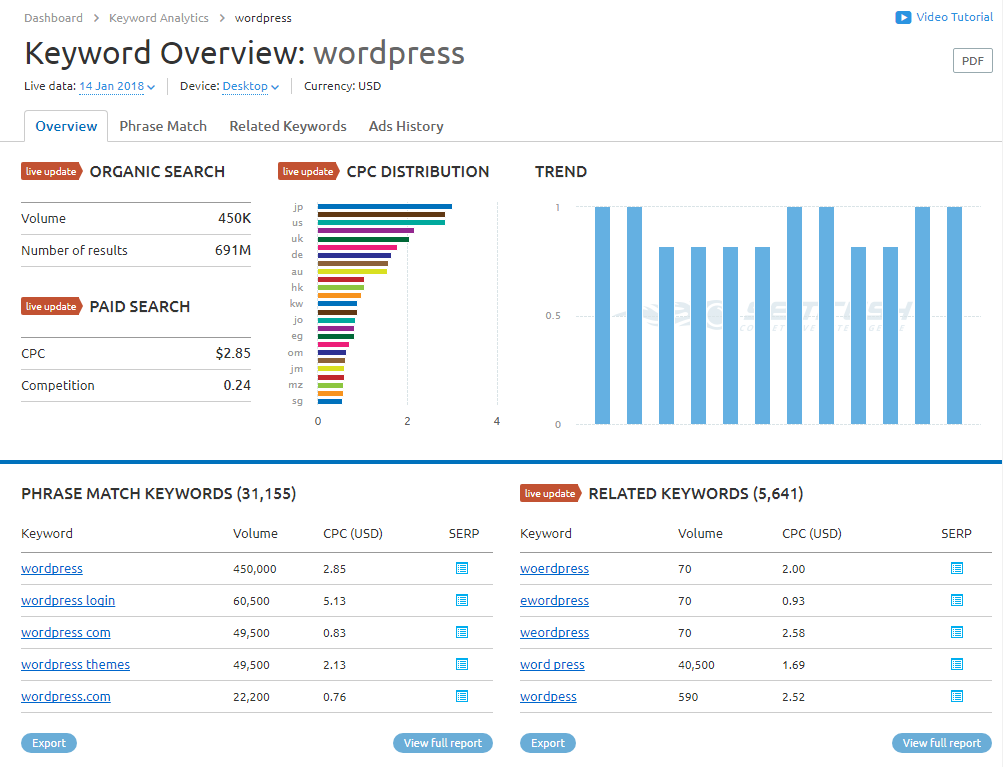Click the 450K organic volume value
Viewport: 1003px width, 767px height.
(x=234, y=218)
